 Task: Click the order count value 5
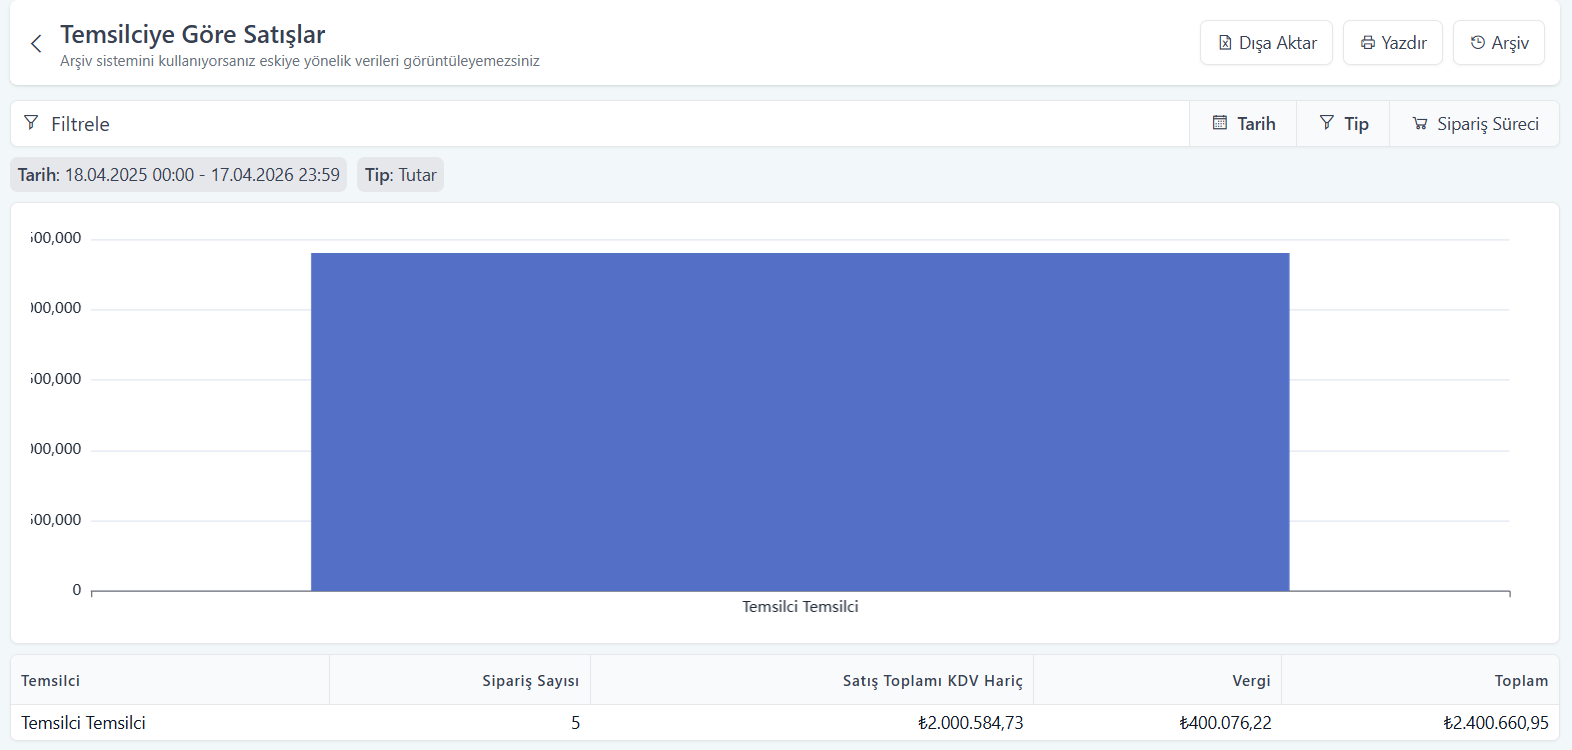pyautogui.click(x=575, y=723)
